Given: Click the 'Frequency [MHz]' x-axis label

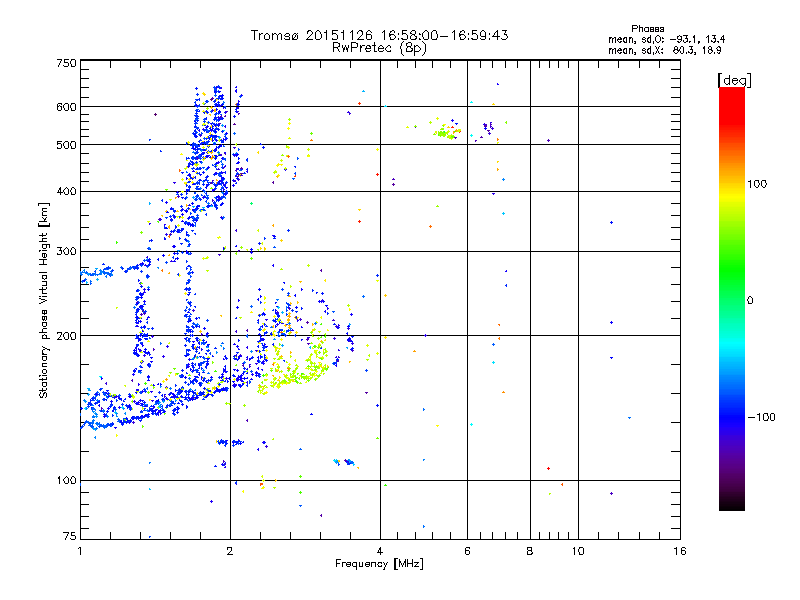Looking at the screenshot, I should pyautogui.click(x=379, y=564).
